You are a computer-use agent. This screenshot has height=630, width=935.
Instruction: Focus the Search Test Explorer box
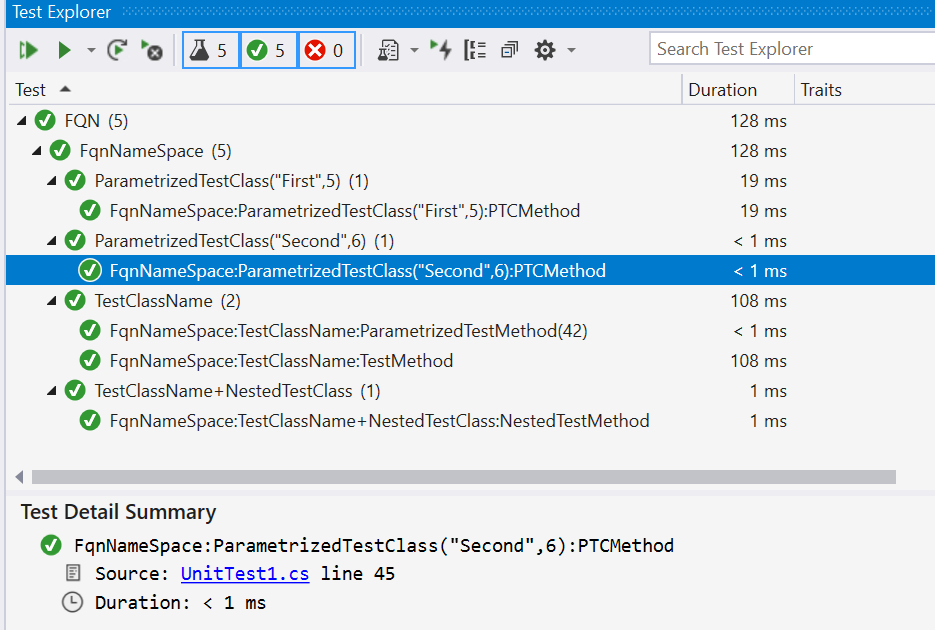[x=792, y=49]
